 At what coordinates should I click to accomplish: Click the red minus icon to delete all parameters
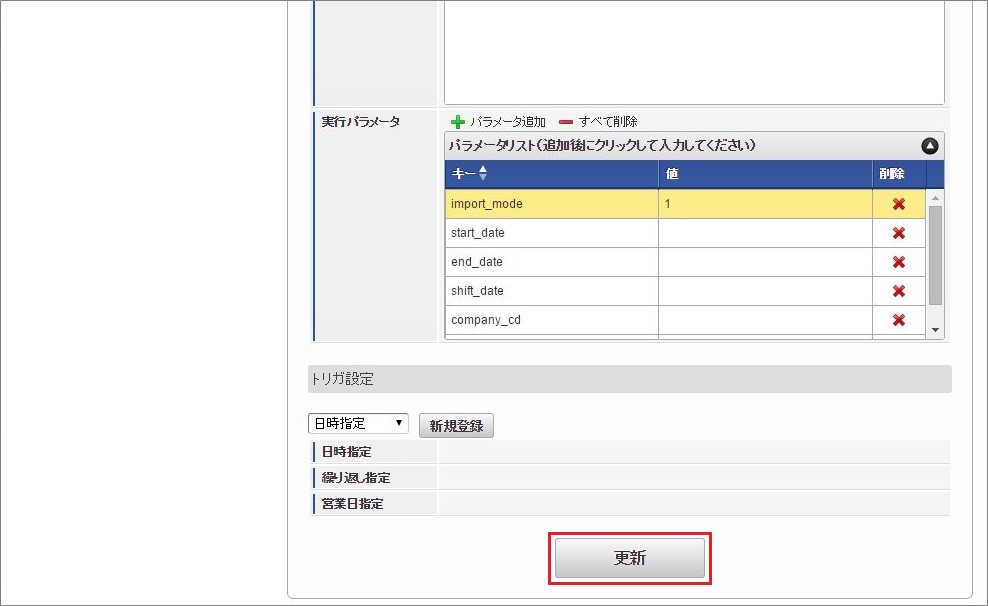[566, 121]
